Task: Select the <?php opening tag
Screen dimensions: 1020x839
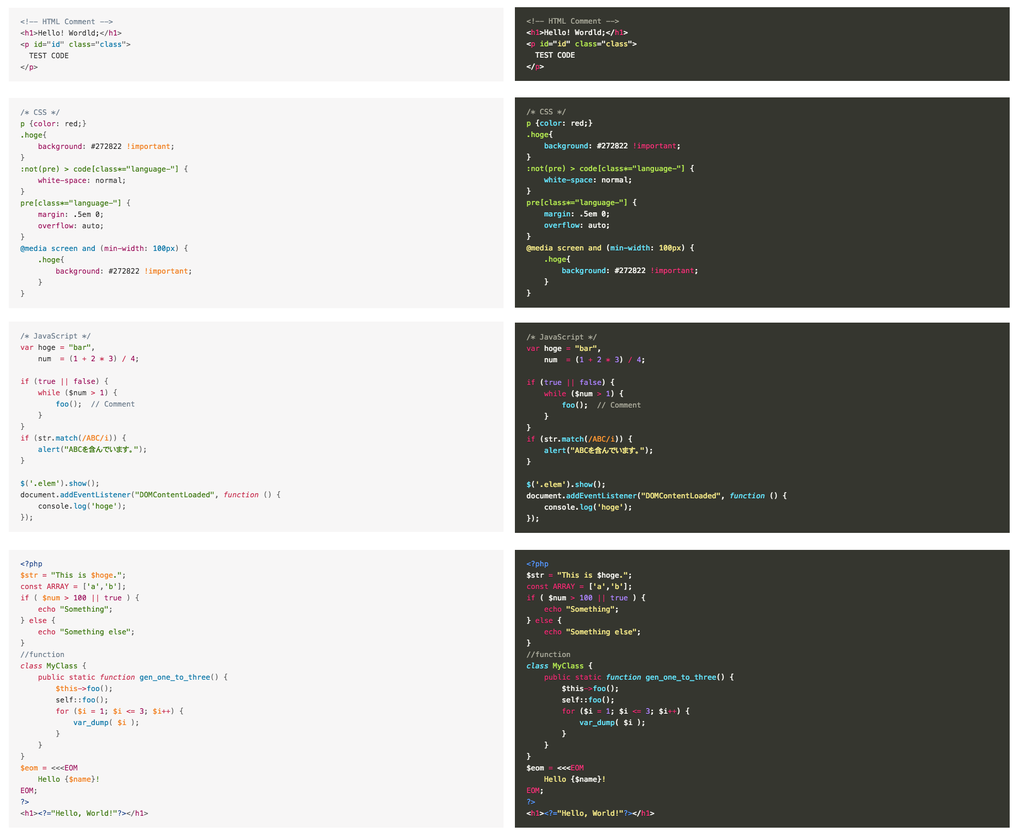Action: 30,564
